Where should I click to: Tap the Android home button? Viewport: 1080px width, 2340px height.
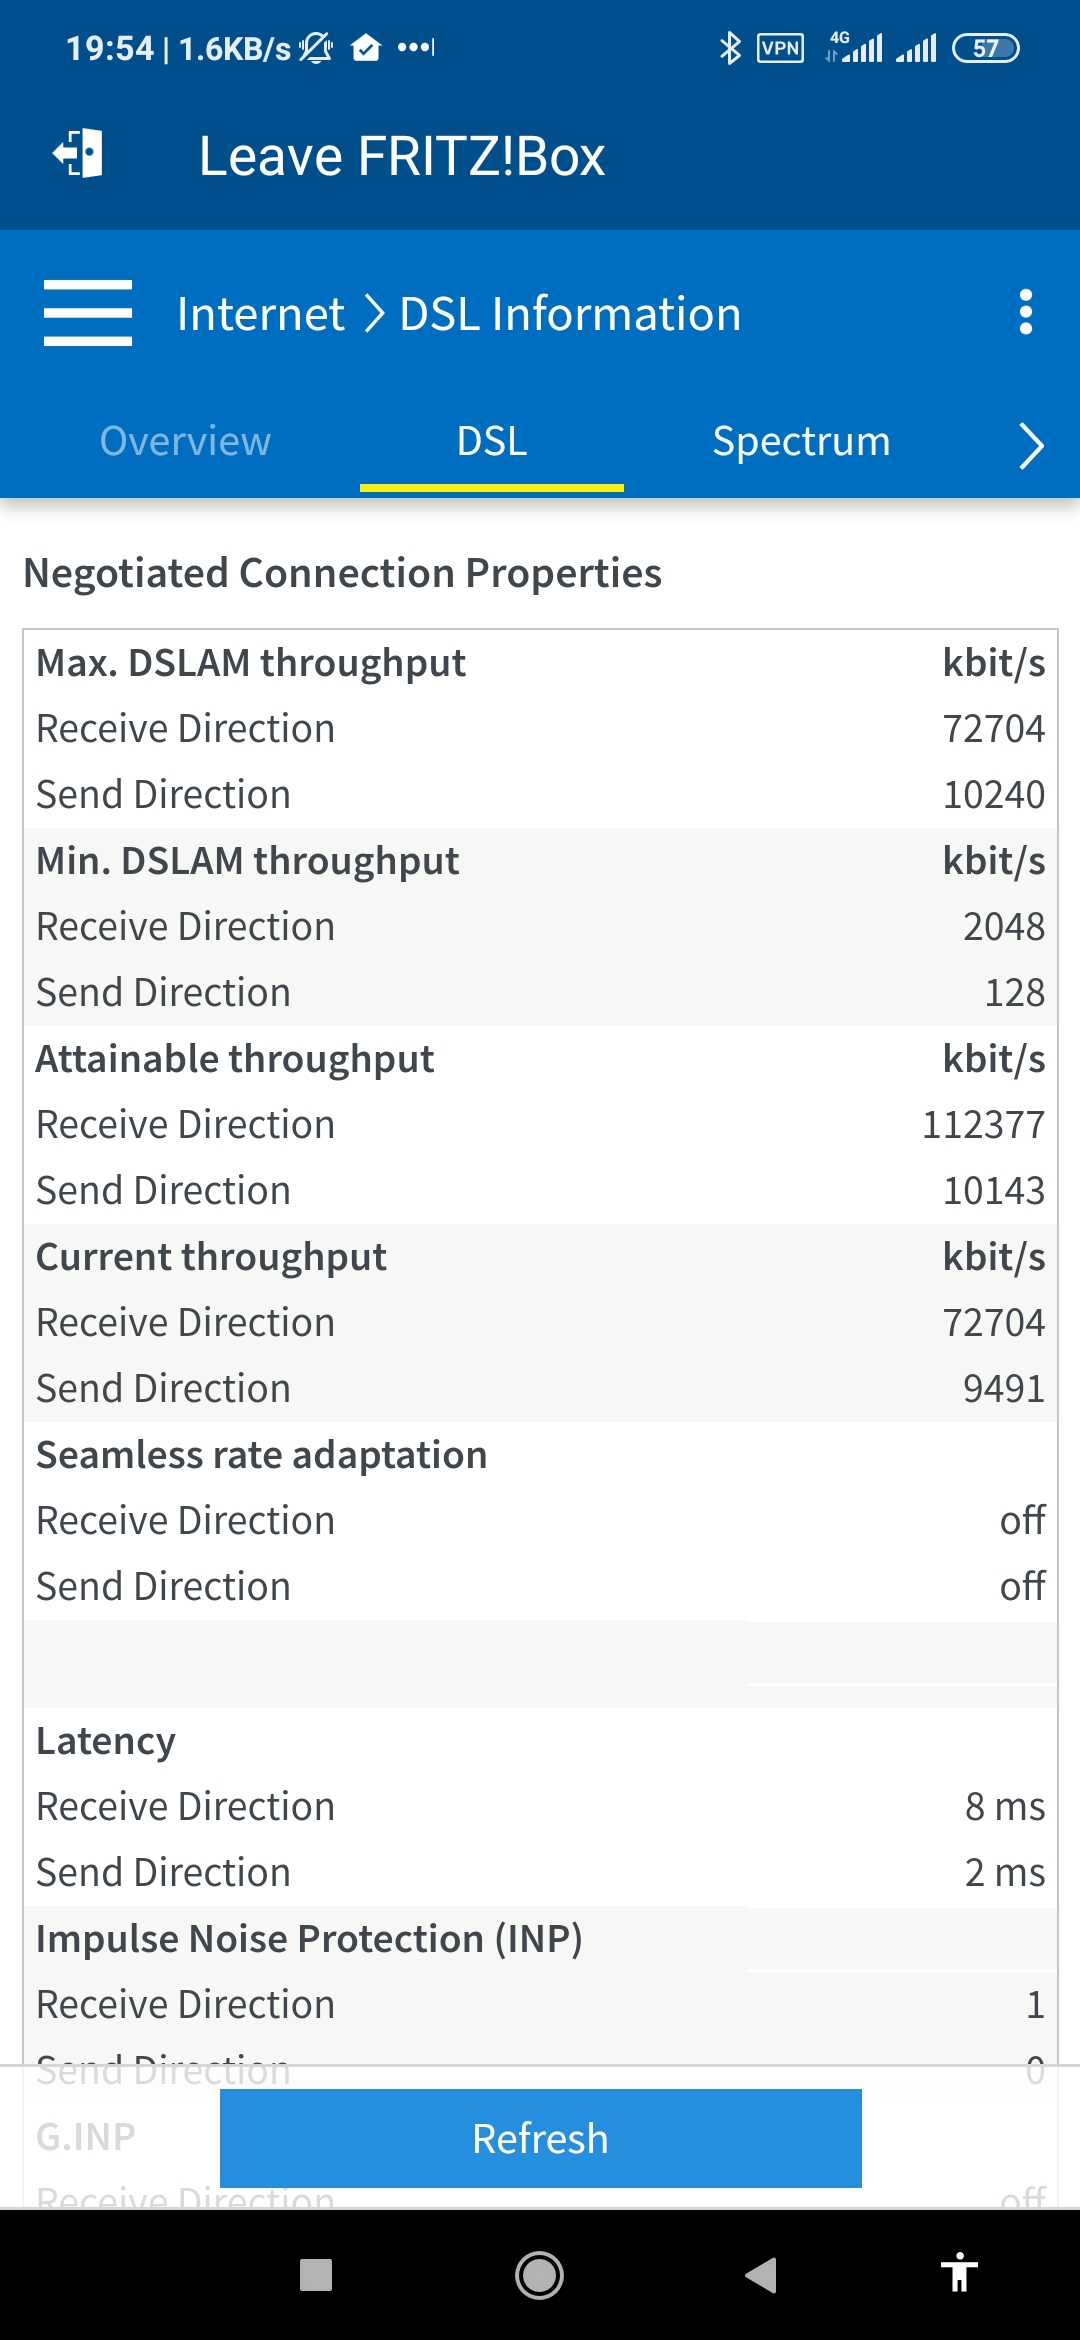click(x=539, y=2275)
